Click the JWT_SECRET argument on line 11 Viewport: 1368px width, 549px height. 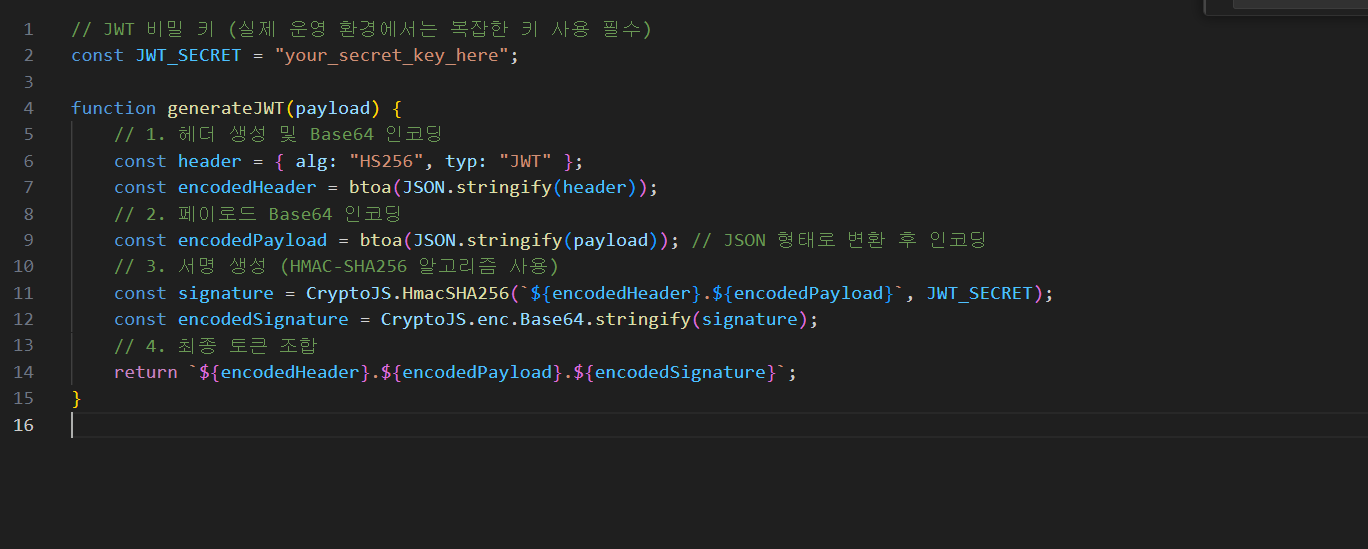[x=979, y=293]
